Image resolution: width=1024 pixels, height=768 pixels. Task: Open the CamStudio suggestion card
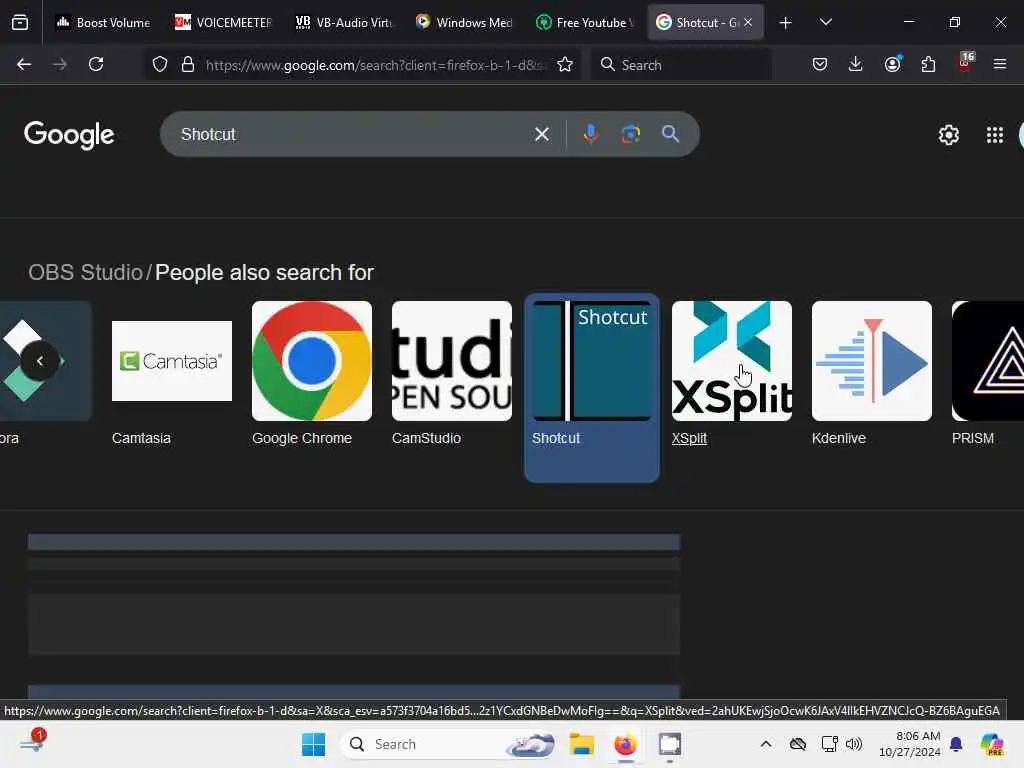(x=452, y=374)
